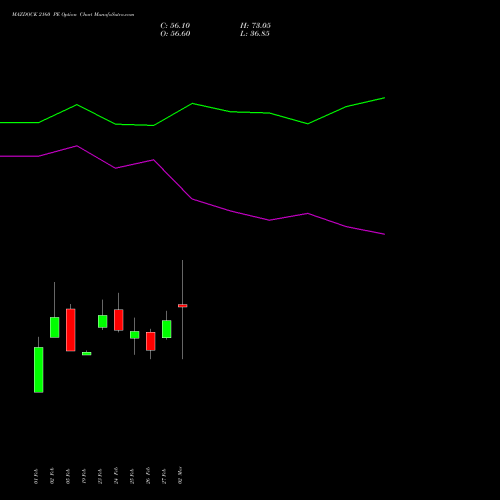This screenshot has width=500, height=500.
Task: Select the 23 Feb date label
Action: coord(100,476)
